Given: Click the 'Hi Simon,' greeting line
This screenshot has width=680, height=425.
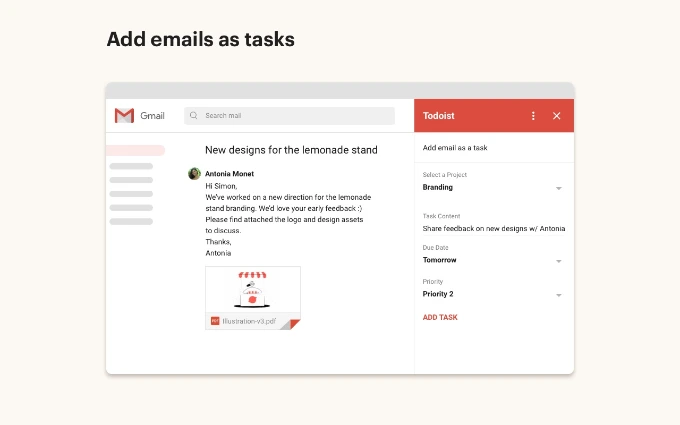Looking at the screenshot, I should pos(221,186).
